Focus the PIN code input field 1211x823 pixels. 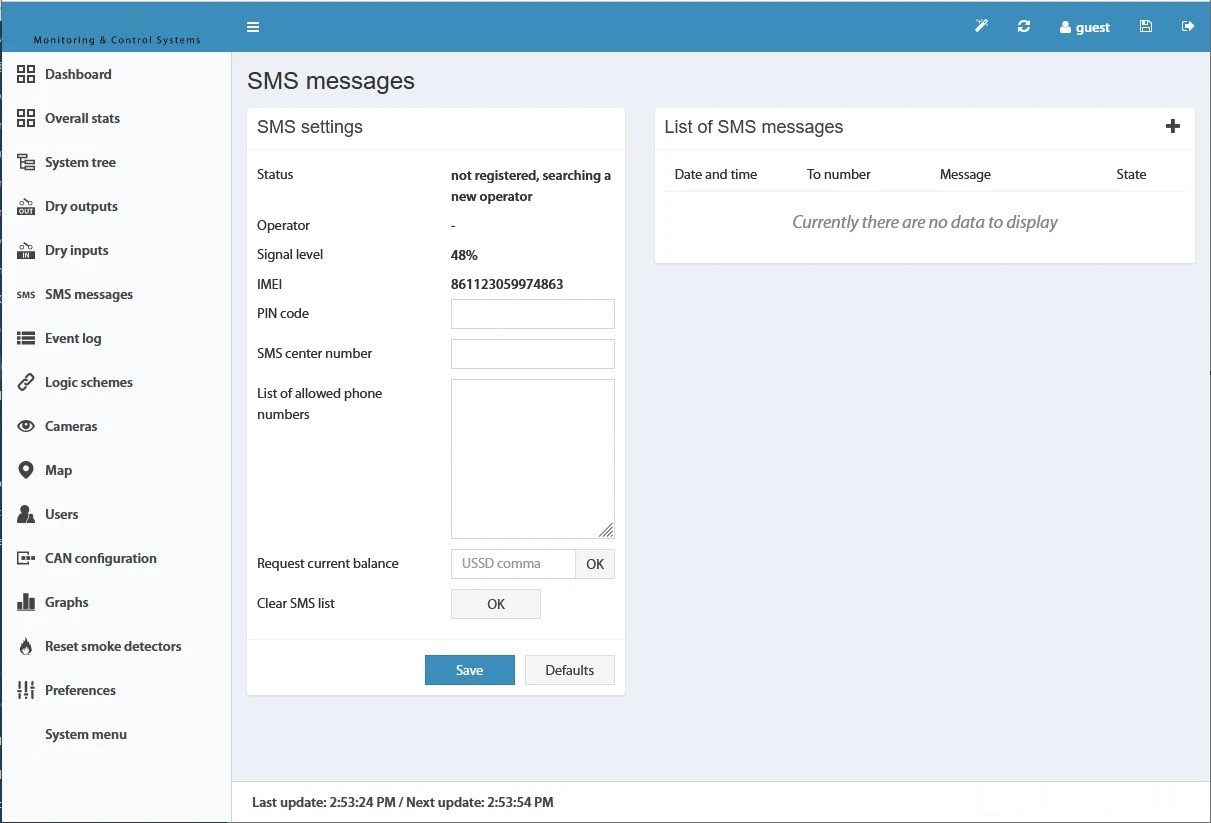tap(533, 314)
